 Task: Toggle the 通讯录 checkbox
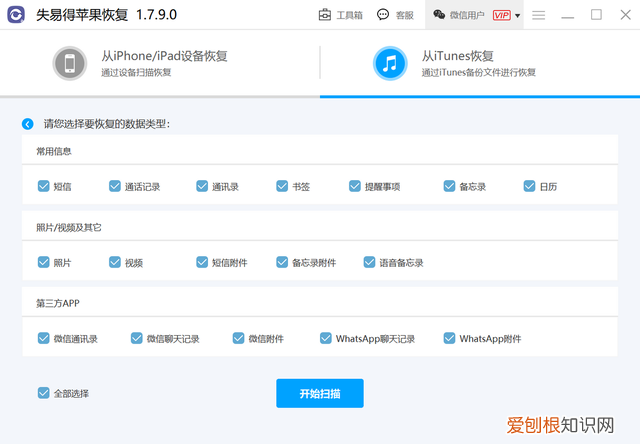[202, 186]
